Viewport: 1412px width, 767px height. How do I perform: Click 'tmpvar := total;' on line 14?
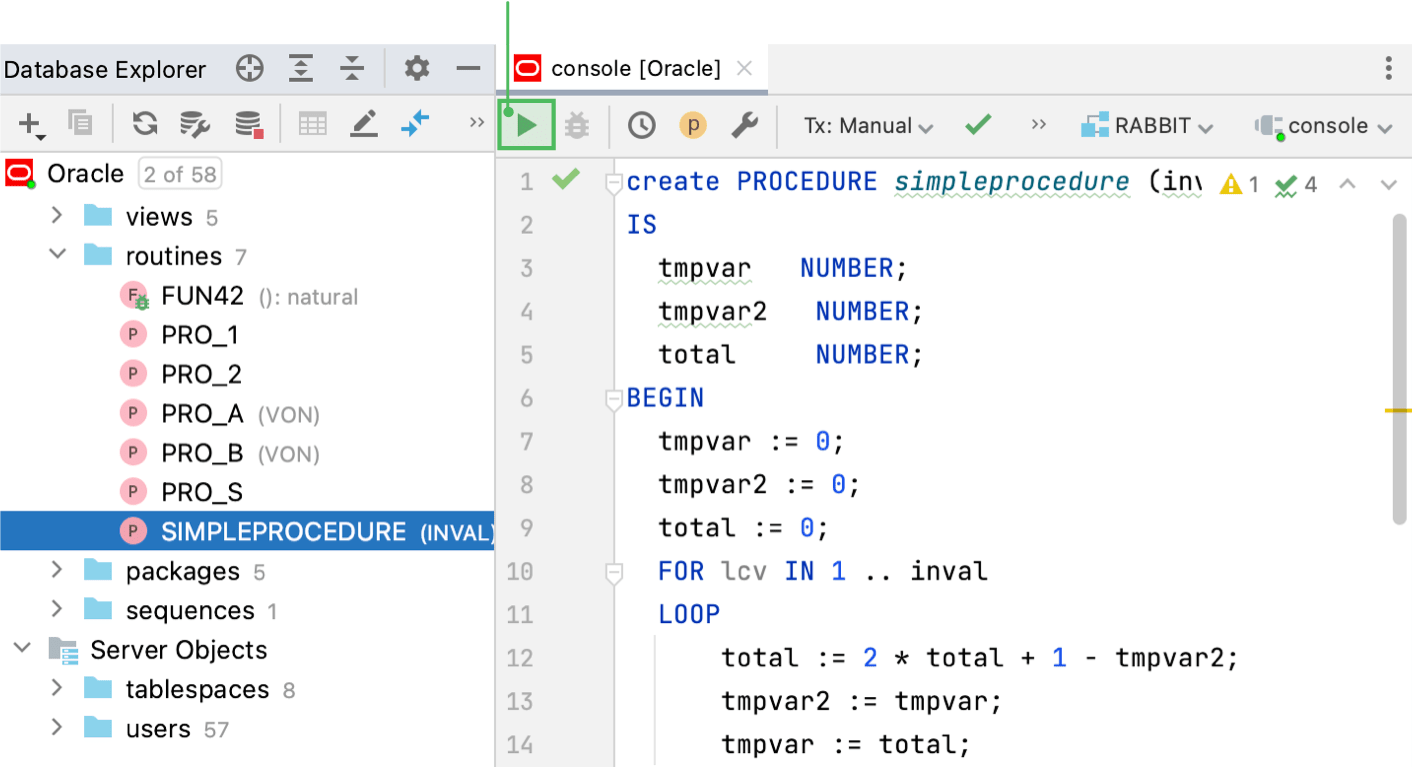846,744
